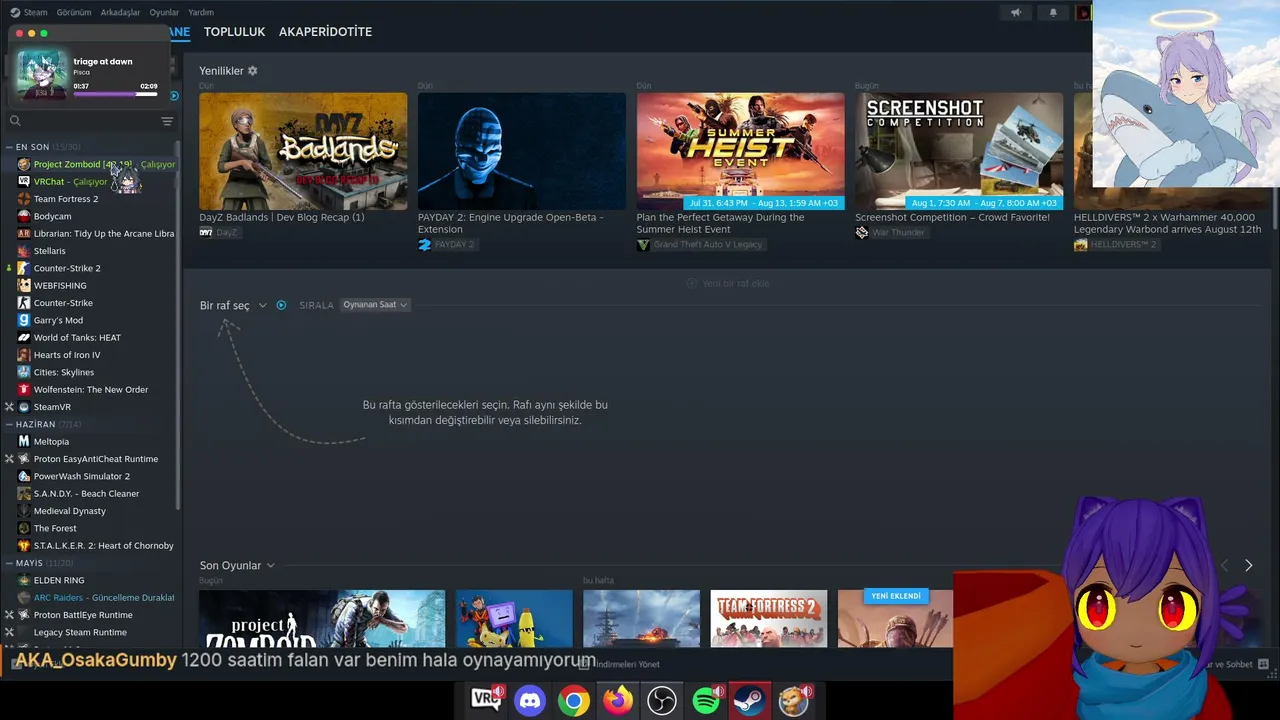Click the War Thunder game tag link

click(x=890, y=233)
